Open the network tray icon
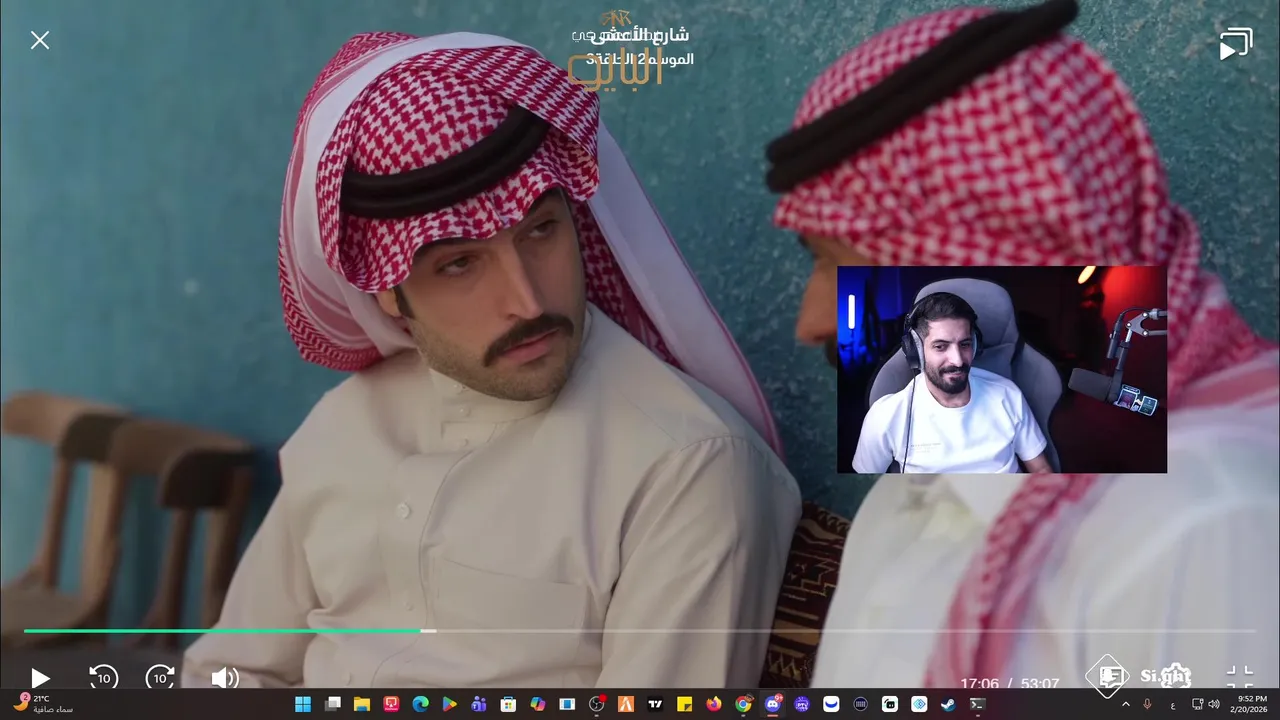 [1198, 704]
